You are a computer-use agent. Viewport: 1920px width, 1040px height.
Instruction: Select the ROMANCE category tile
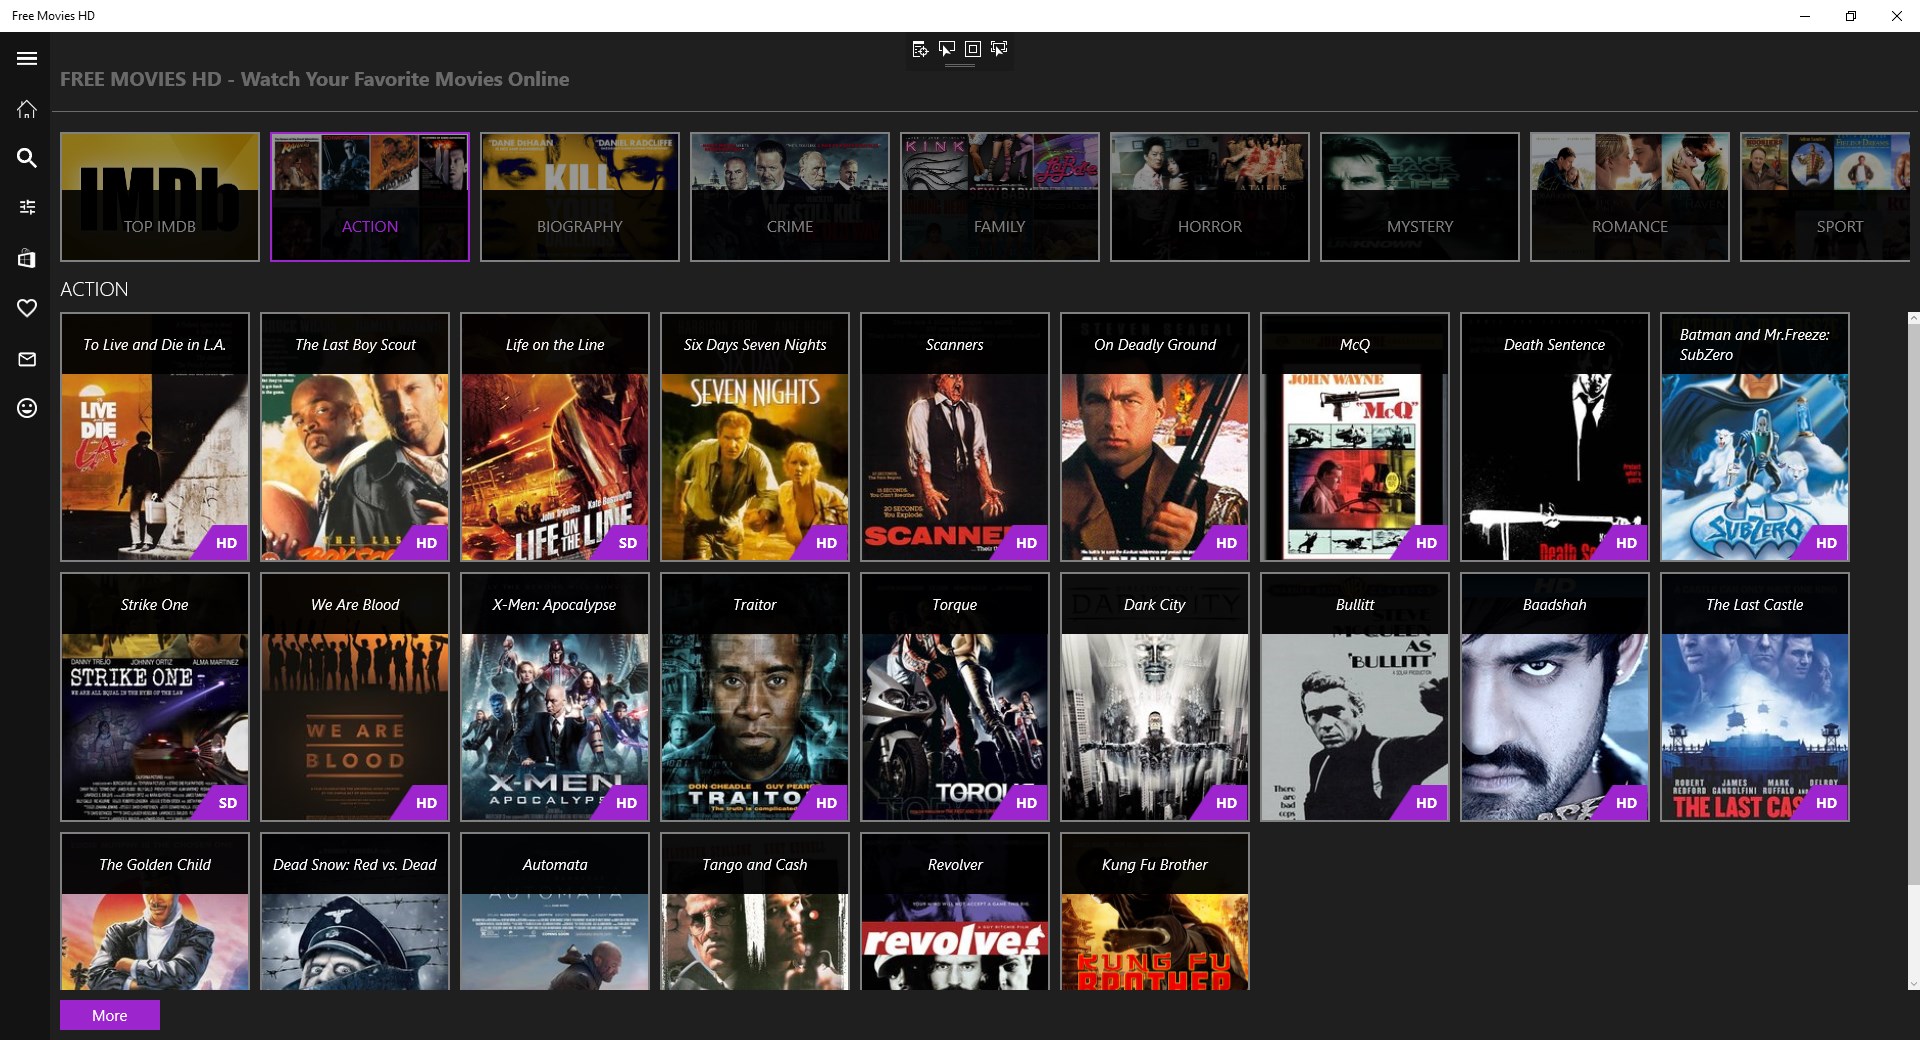point(1630,197)
